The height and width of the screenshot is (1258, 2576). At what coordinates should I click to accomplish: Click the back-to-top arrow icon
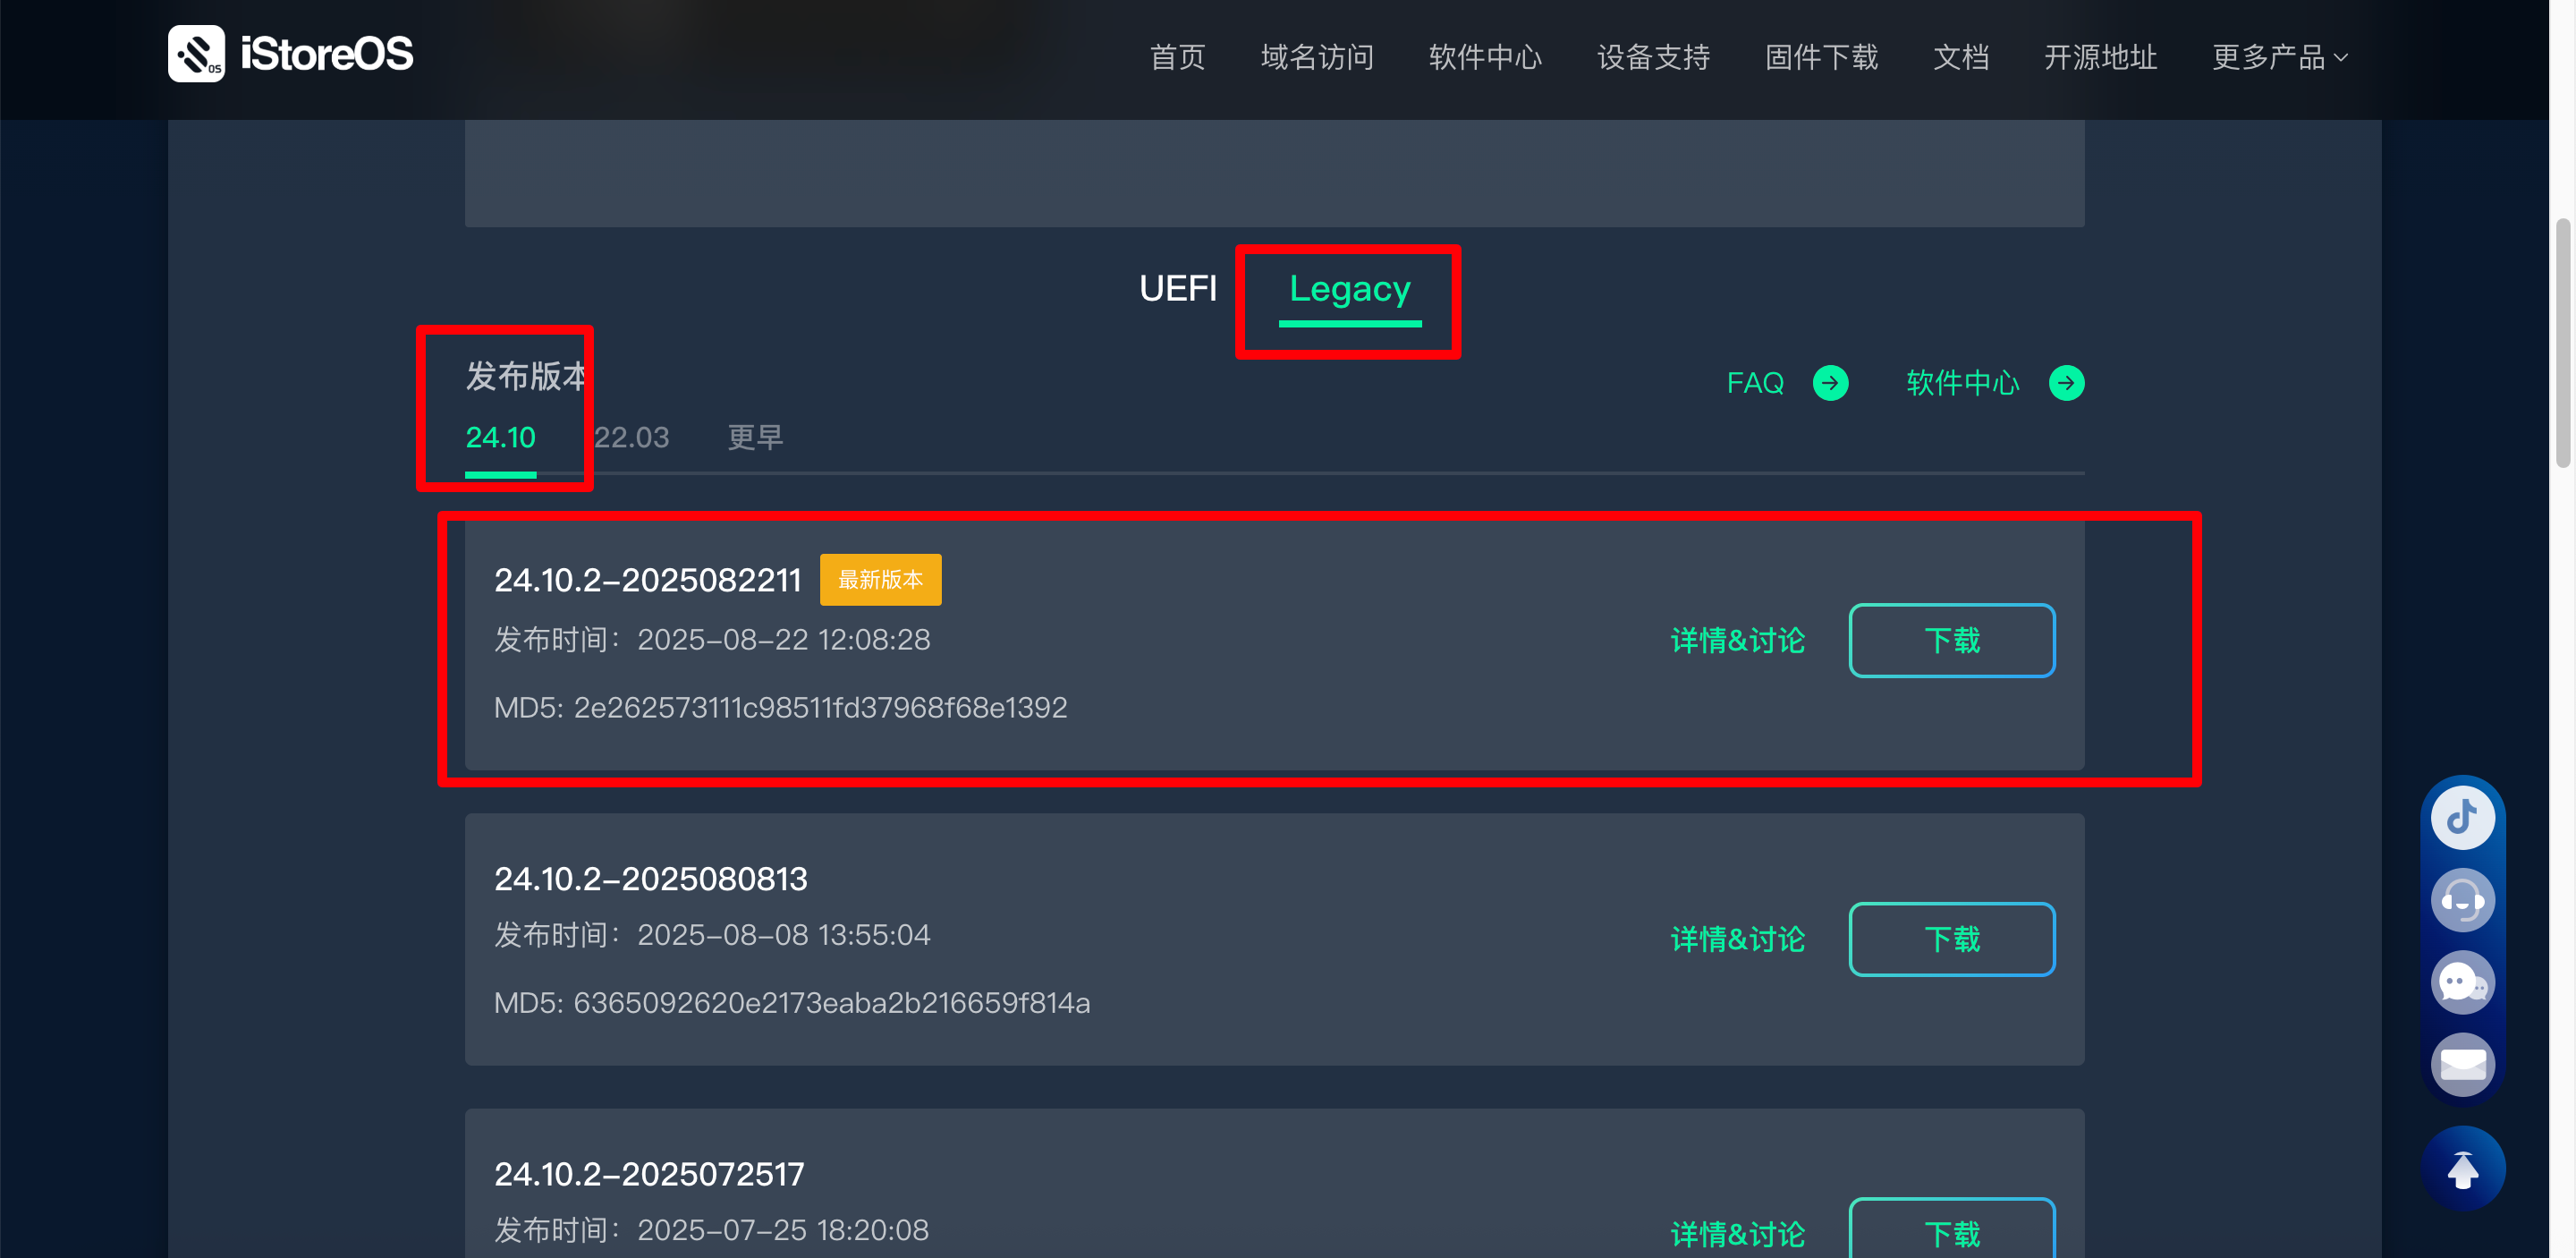(2462, 1168)
